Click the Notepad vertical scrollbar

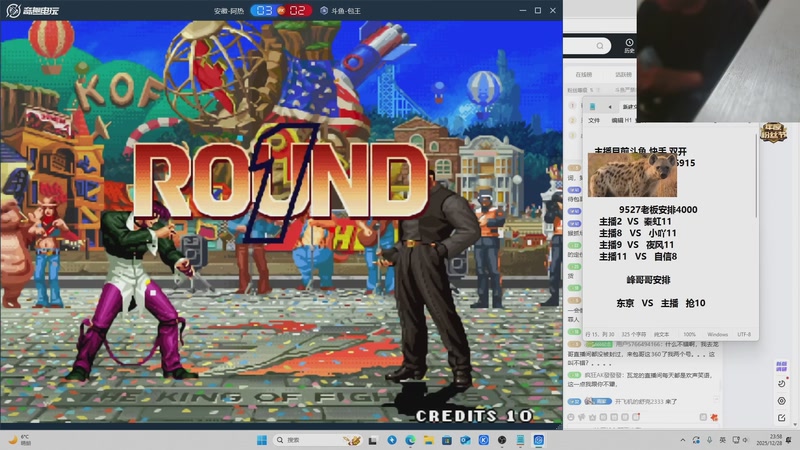[x=756, y=176]
